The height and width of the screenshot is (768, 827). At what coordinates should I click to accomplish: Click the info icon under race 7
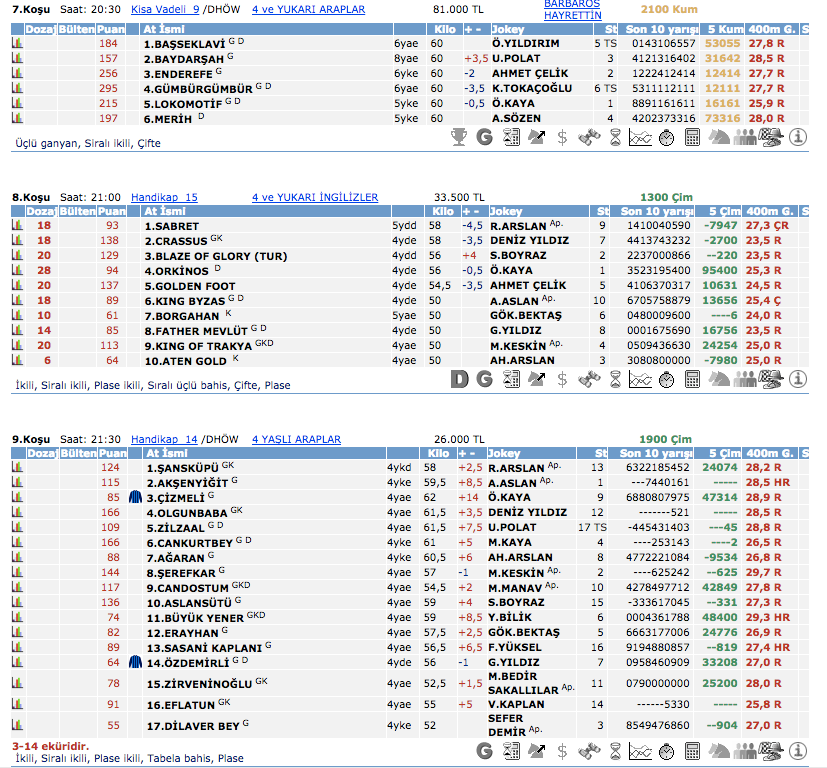coord(797,137)
